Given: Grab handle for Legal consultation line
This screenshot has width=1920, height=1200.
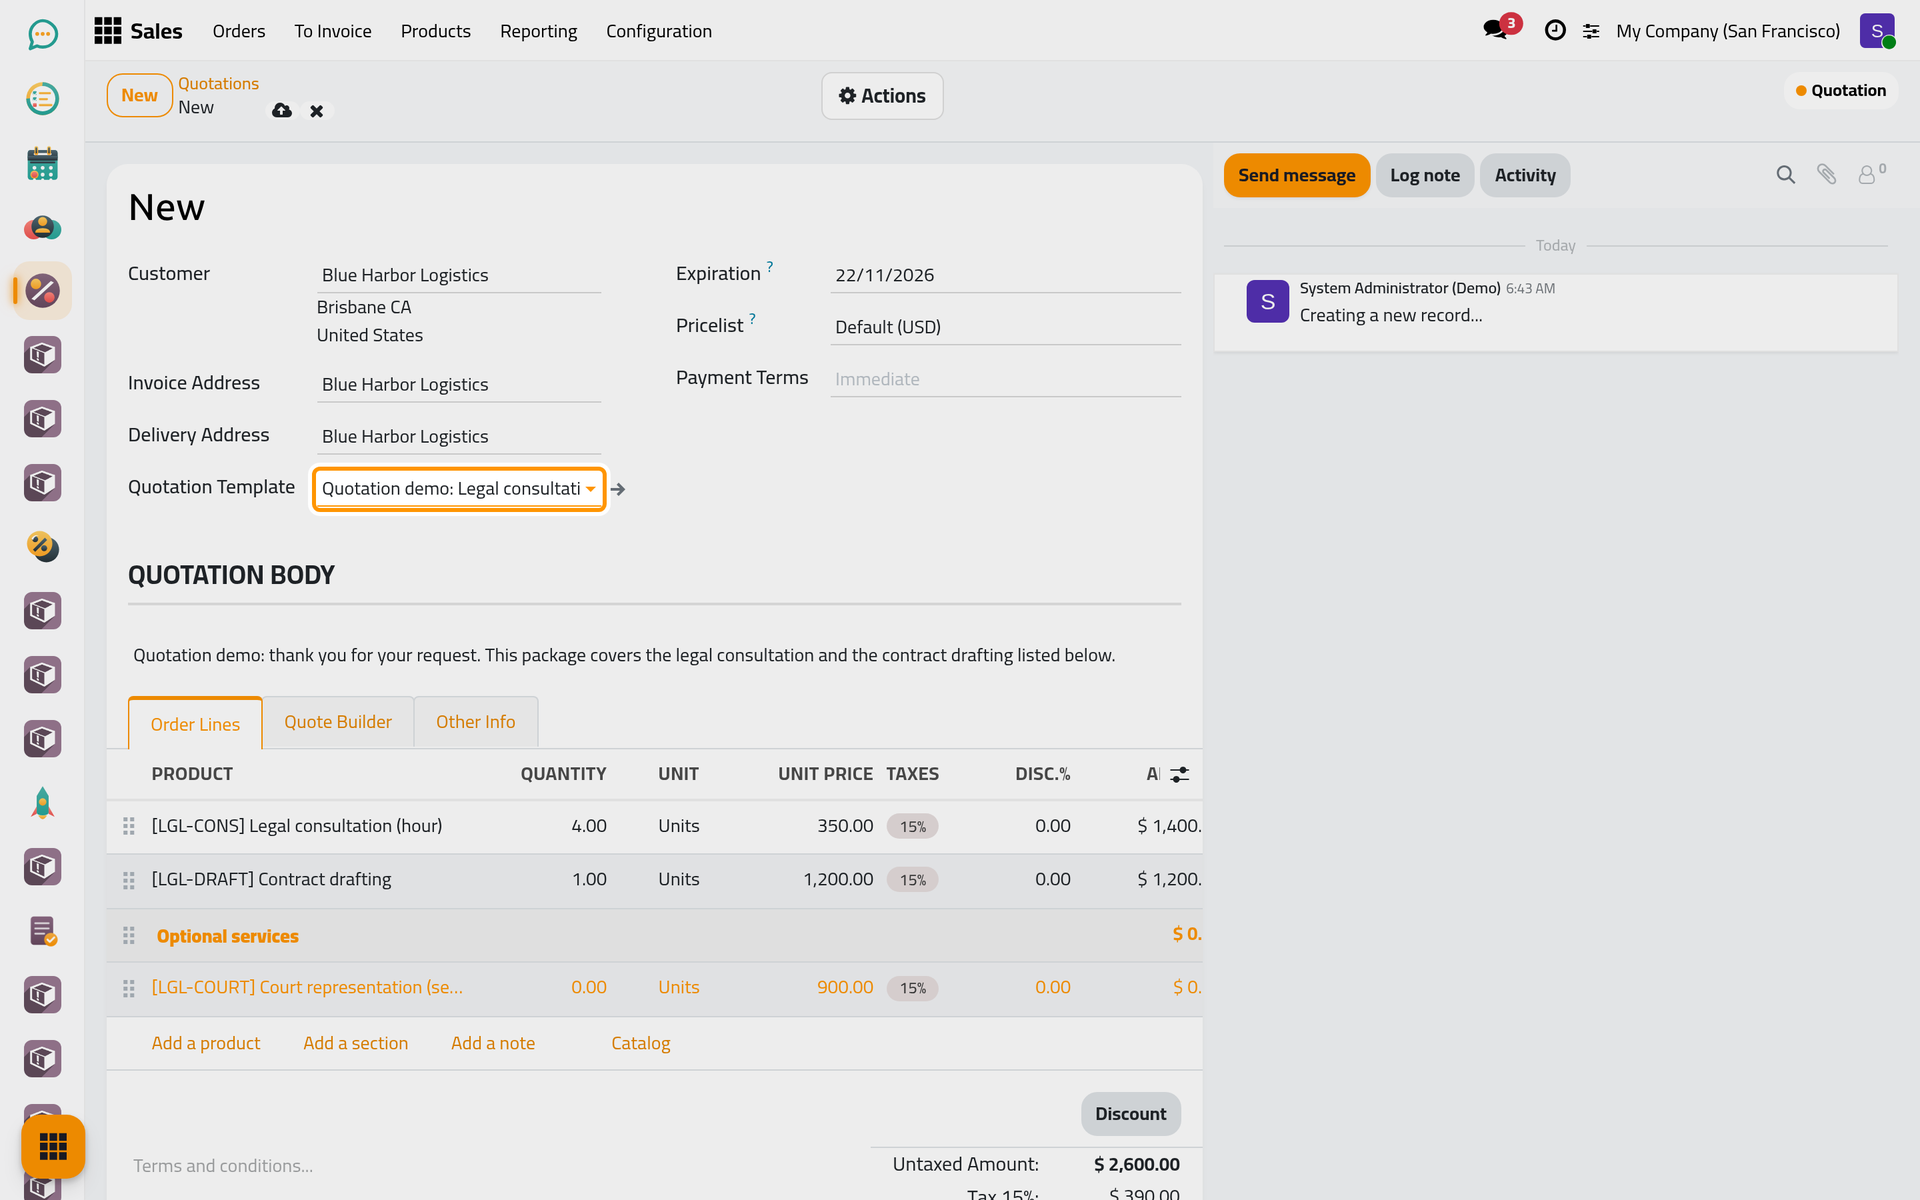Looking at the screenshot, I should [129, 826].
